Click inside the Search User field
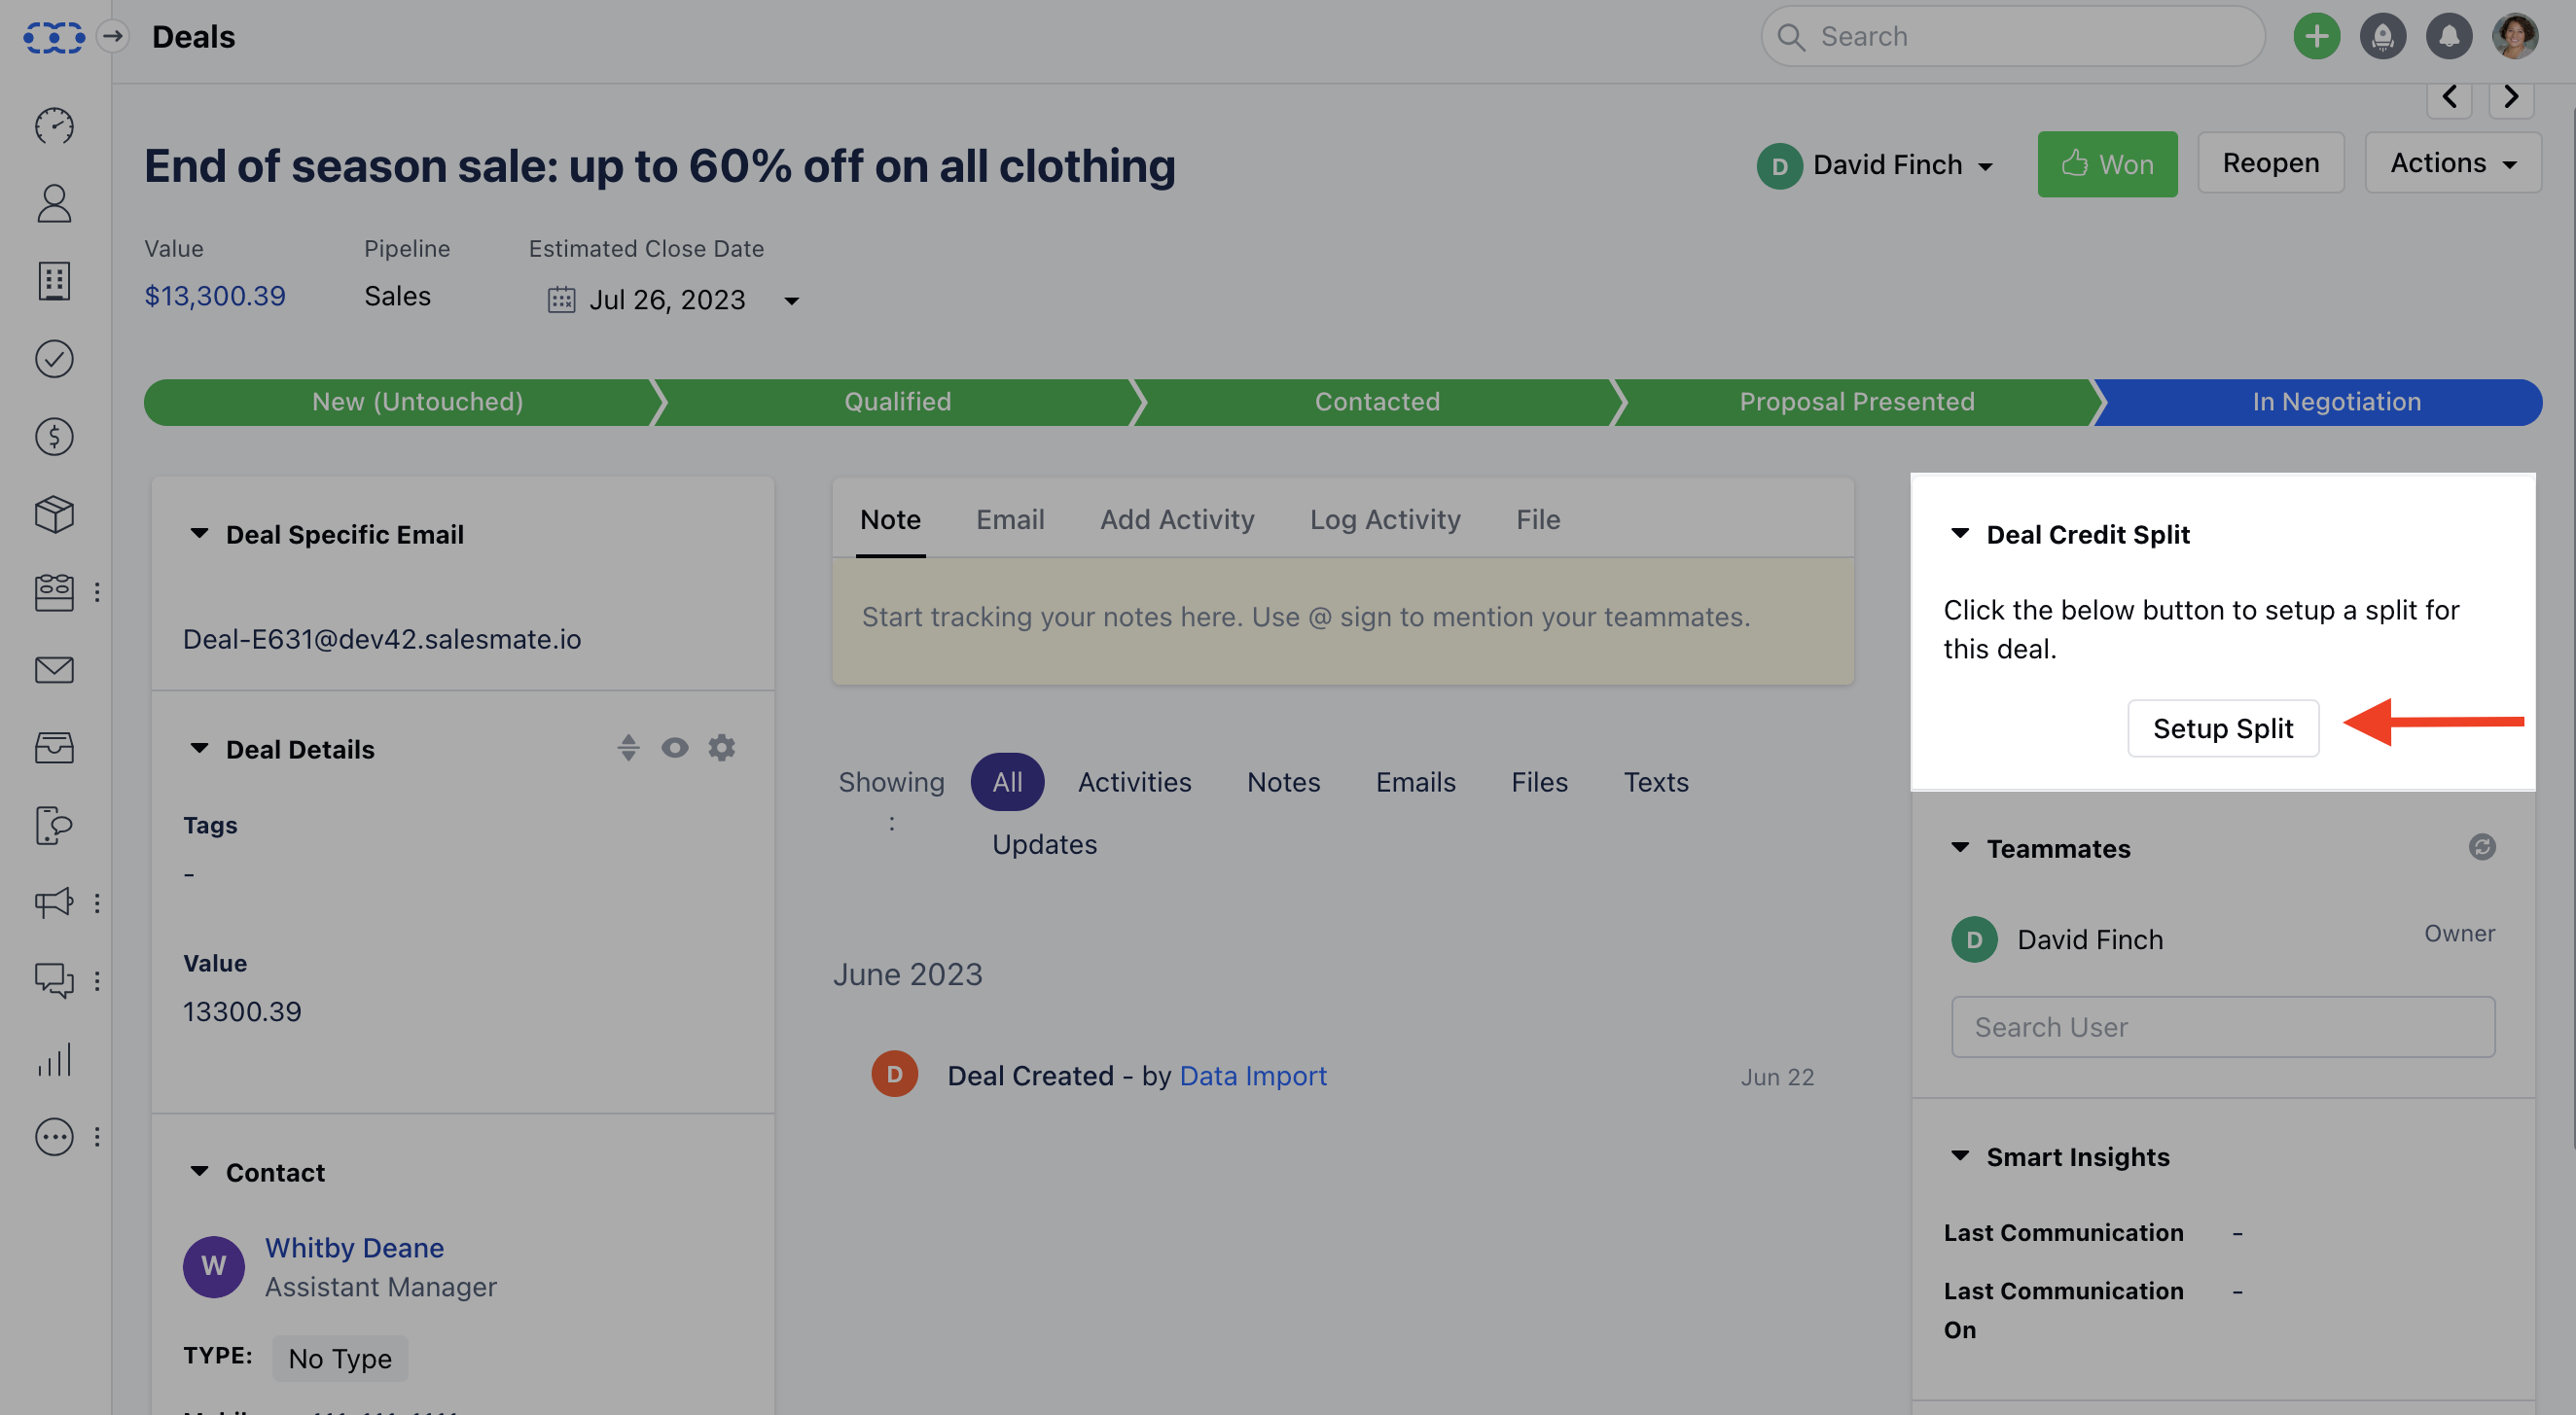 [x=2222, y=1026]
